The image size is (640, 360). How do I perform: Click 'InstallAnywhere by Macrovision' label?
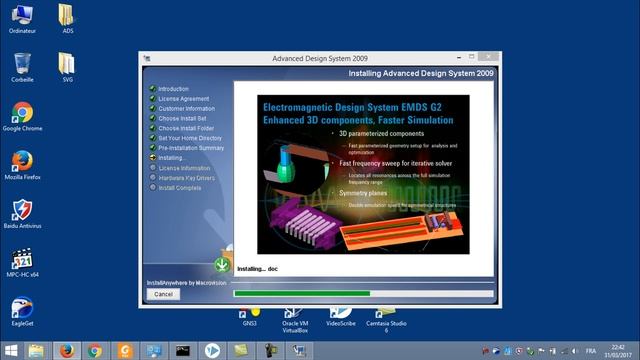pyautogui.click(x=187, y=283)
